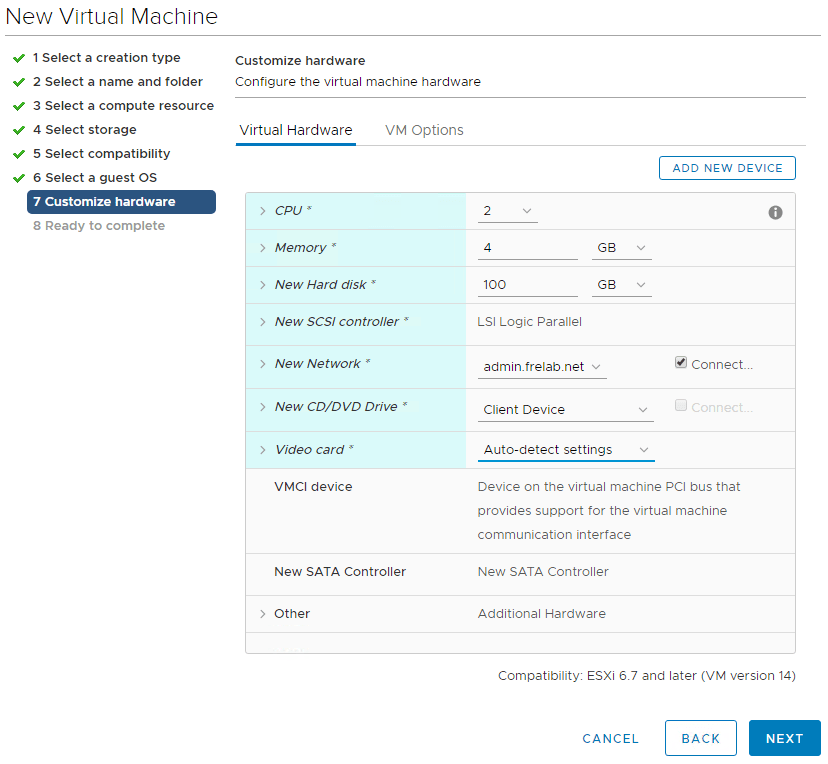Toggle the New Network Connect checkbox

tap(681, 363)
